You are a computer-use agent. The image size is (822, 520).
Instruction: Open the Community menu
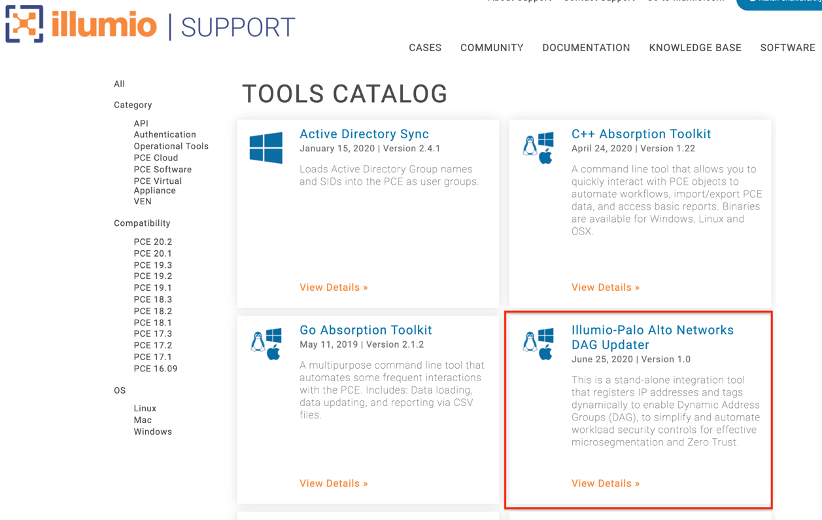pos(492,48)
